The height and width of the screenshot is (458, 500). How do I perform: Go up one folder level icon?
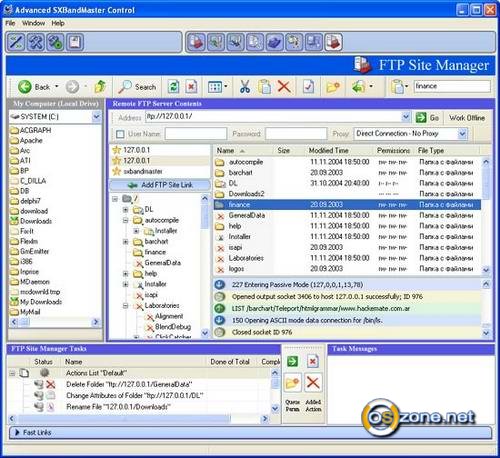click(100, 87)
